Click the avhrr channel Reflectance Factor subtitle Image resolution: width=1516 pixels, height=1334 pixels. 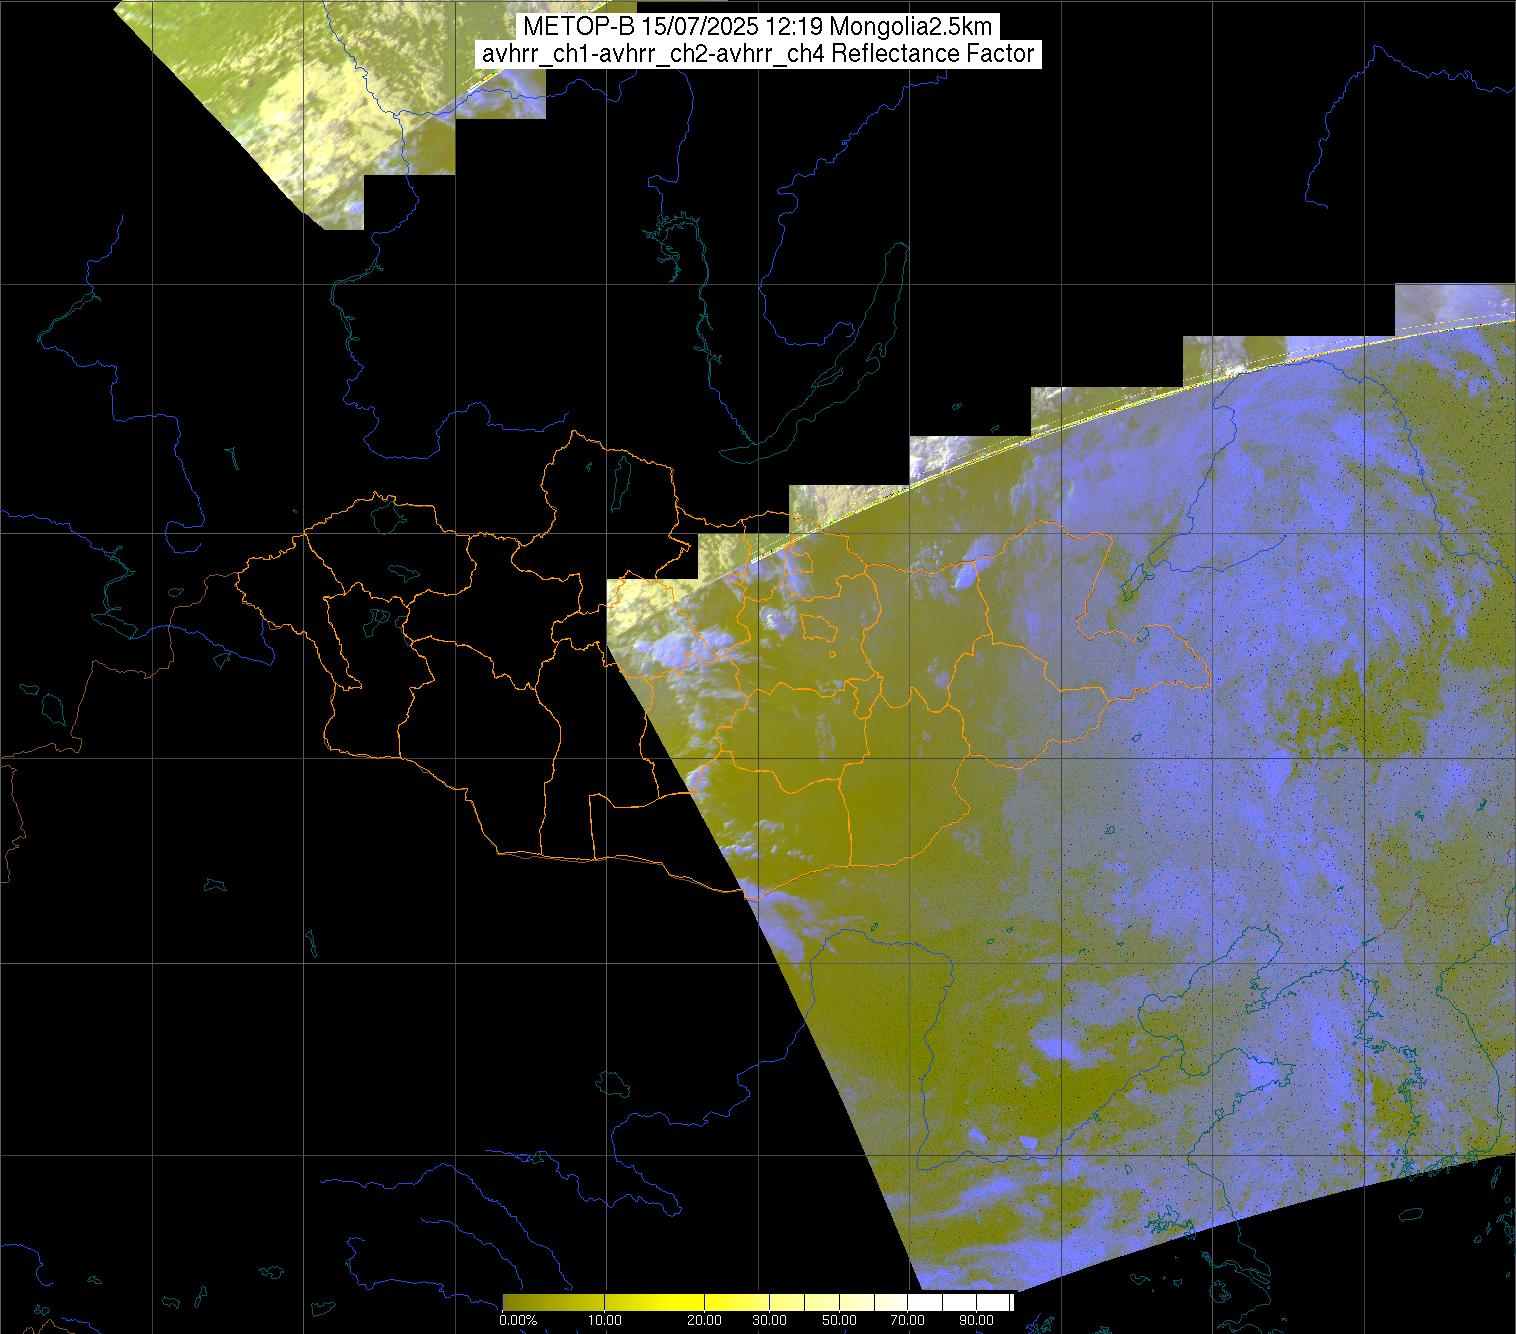coord(757,54)
